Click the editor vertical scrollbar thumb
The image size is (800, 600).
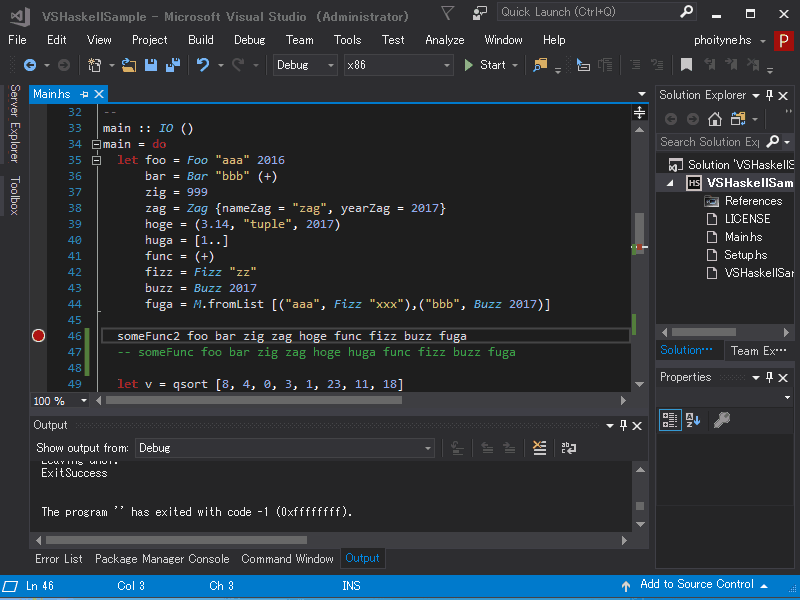point(639,233)
